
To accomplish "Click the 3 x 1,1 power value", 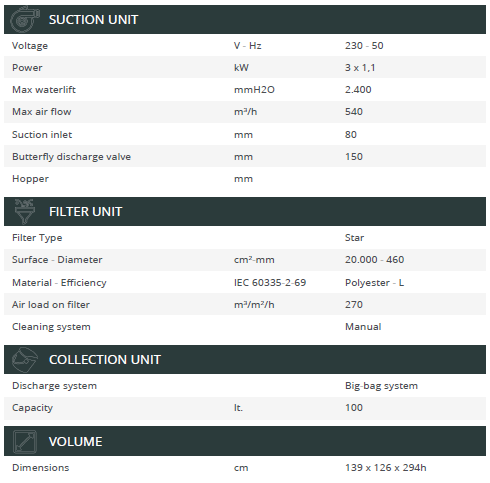I will [360, 68].
